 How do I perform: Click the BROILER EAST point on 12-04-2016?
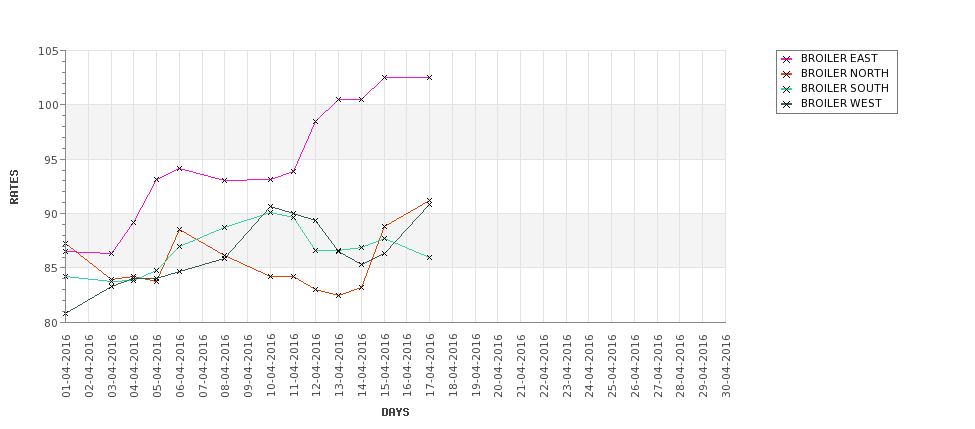pyautogui.click(x=316, y=121)
